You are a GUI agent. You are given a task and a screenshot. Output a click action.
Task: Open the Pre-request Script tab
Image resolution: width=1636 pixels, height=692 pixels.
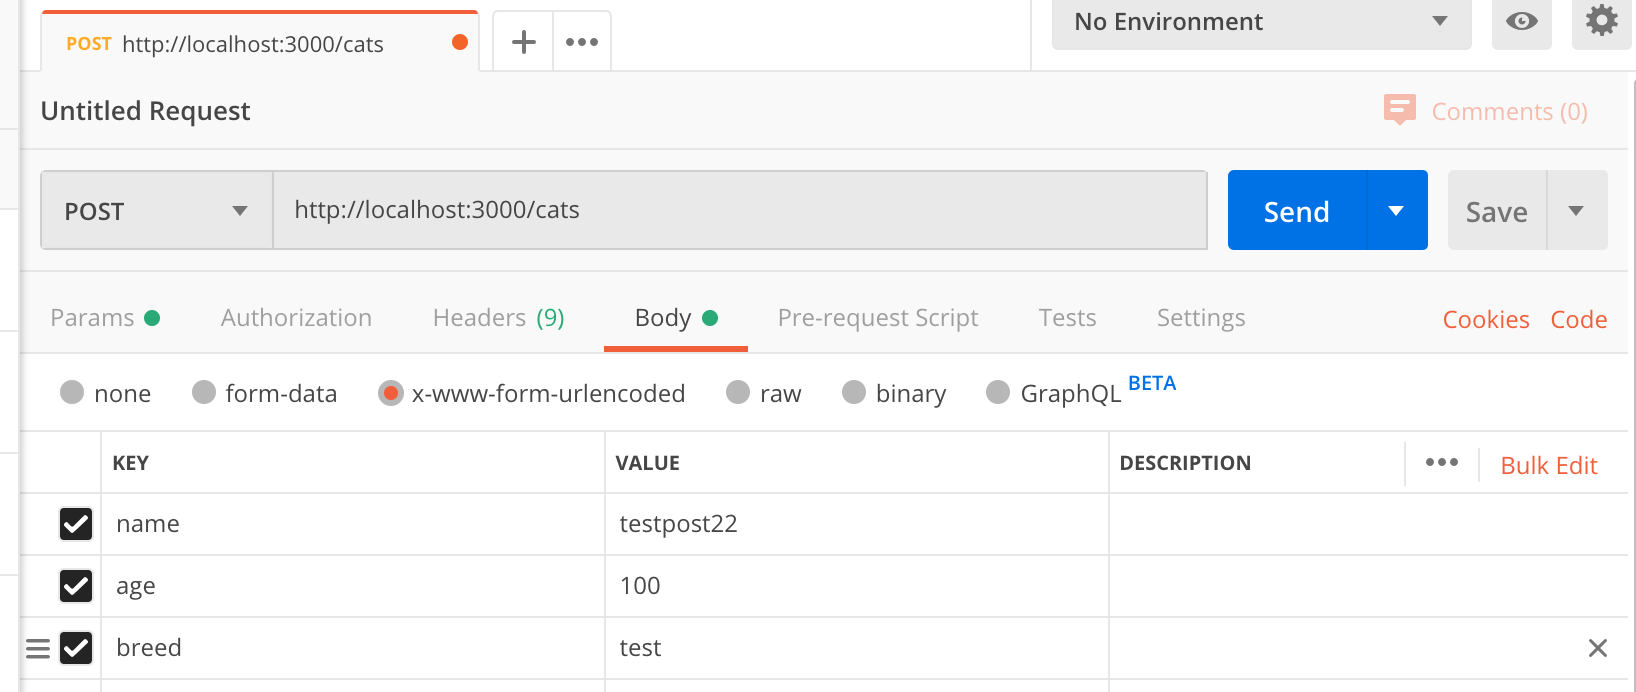[877, 318]
